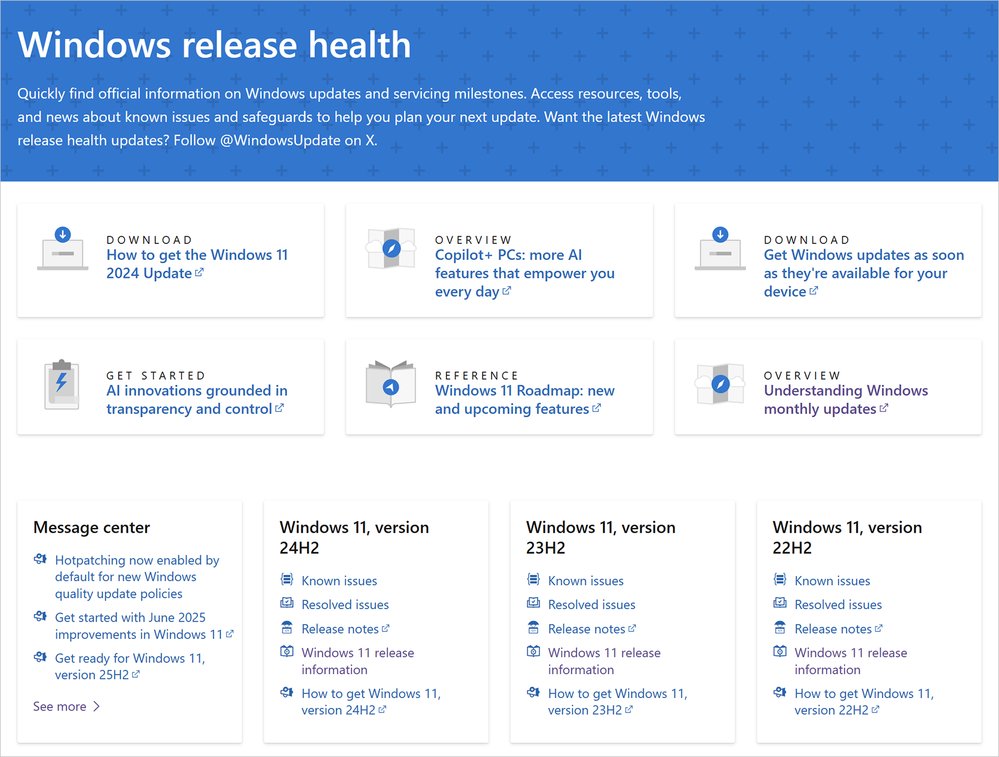Open Windows 11 release information under 22H2
The image size is (999, 757).
pyautogui.click(x=851, y=661)
